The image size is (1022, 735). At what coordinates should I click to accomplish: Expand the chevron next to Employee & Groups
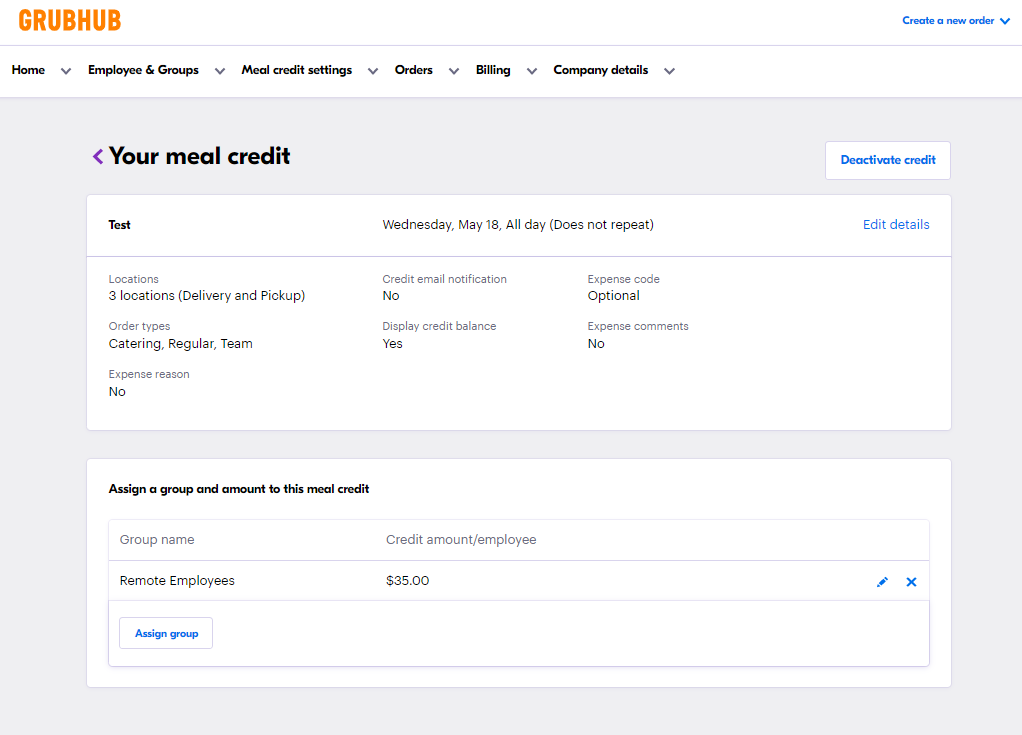pyautogui.click(x=220, y=71)
